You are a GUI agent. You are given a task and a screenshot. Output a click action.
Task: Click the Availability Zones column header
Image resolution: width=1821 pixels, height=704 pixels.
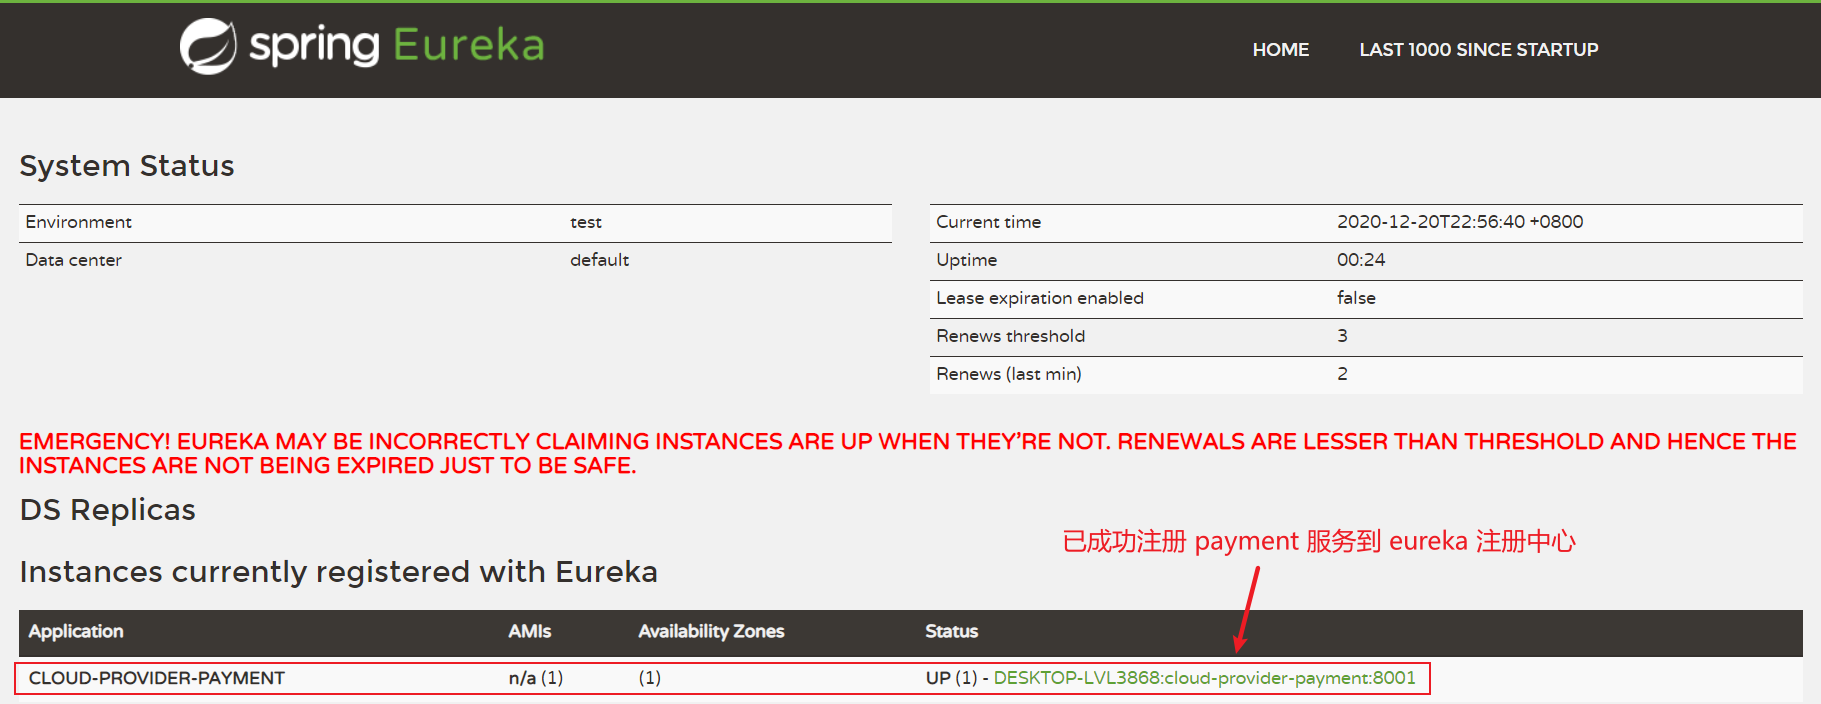(x=711, y=632)
